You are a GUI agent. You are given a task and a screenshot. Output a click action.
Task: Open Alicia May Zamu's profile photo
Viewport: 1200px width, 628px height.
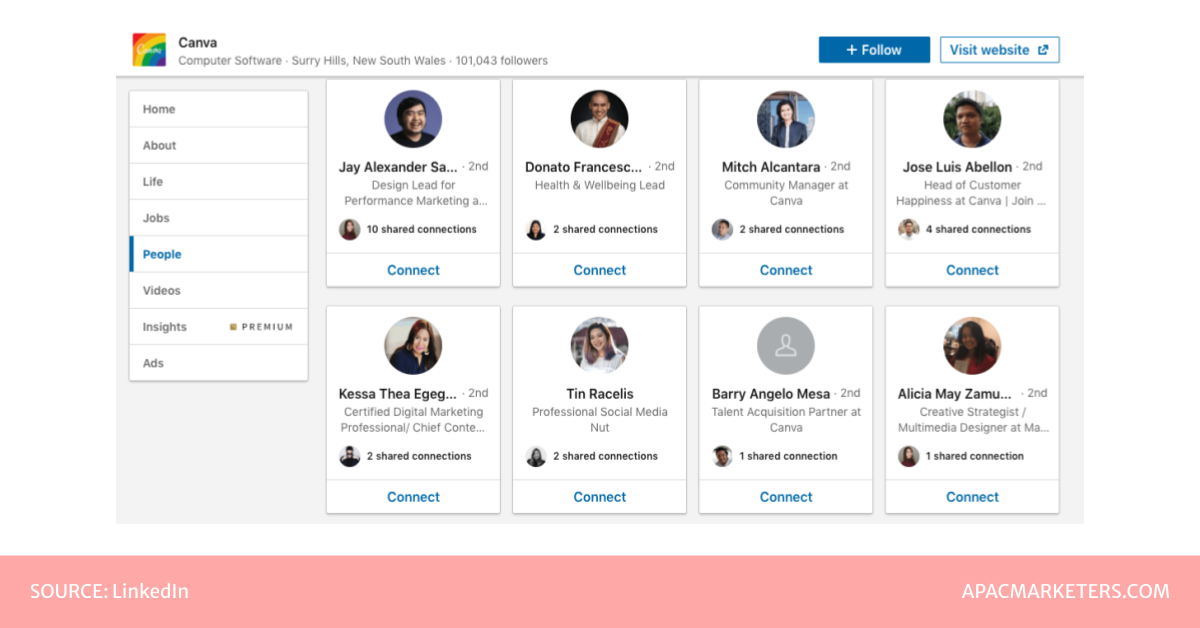tap(972, 346)
